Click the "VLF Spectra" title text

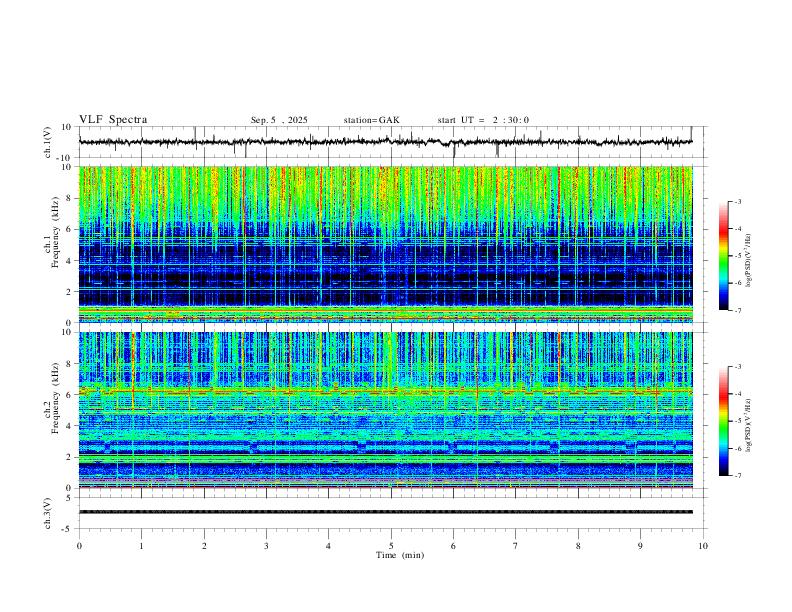[x=113, y=120]
